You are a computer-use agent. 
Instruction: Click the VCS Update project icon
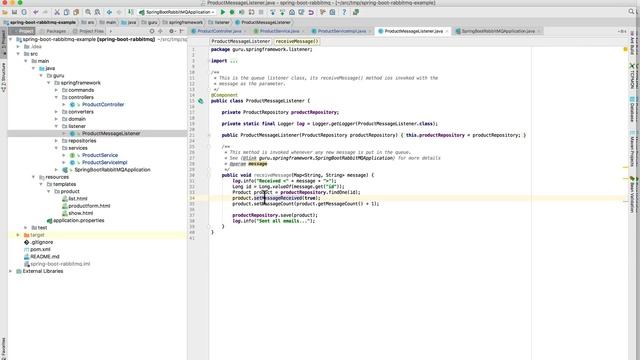click(x=273, y=12)
